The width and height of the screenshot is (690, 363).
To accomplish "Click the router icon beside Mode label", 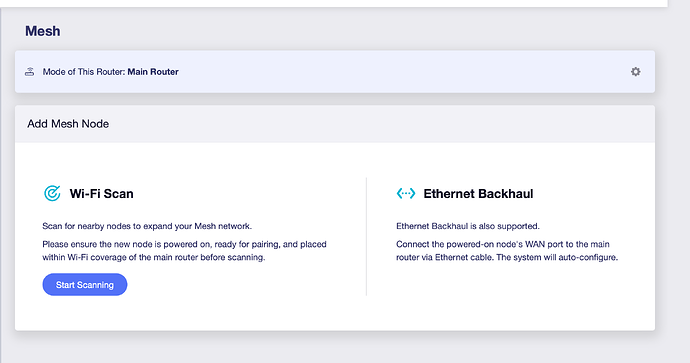I will 29,72.
